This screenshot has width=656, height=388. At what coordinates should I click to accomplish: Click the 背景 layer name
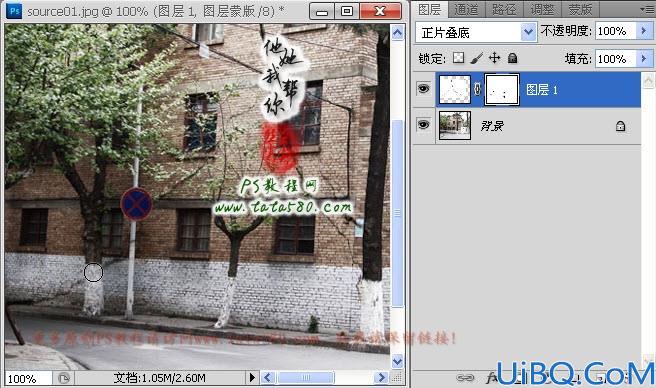tap(492, 126)
